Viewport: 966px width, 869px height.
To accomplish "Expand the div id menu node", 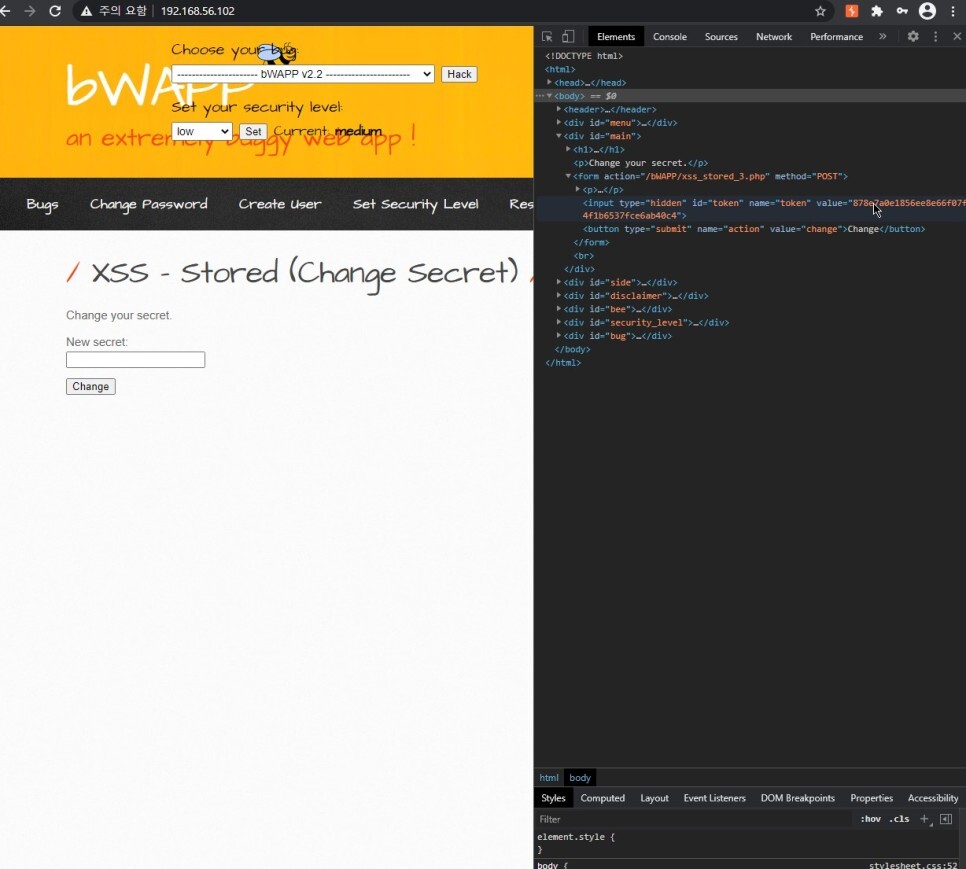I will tap(559, 122).
